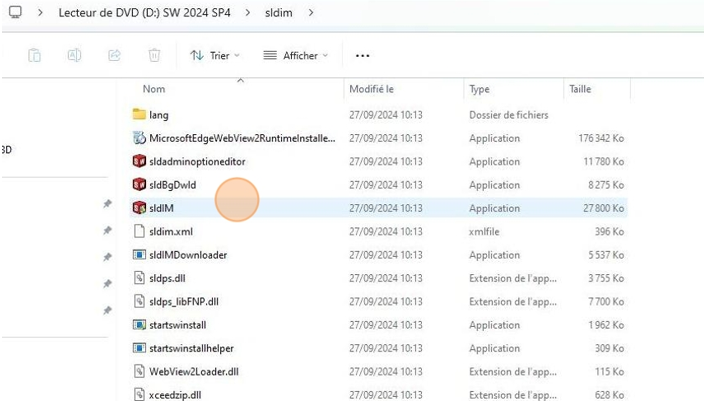Click the xmlfile type cell
Viewport: 704px width, 409px height.
(484, 232)
